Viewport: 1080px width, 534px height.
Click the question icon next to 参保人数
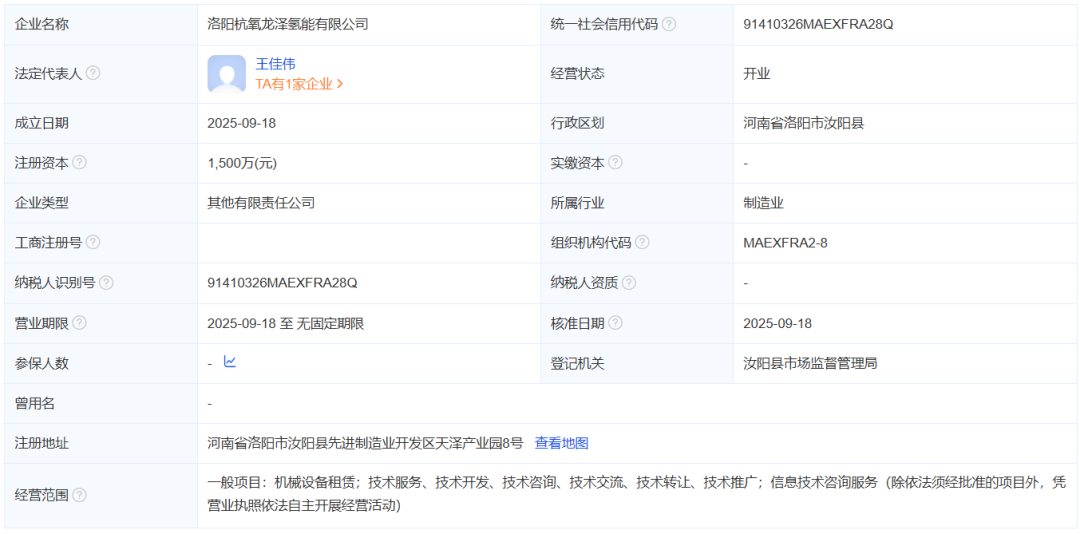click(x=79, y=363)
